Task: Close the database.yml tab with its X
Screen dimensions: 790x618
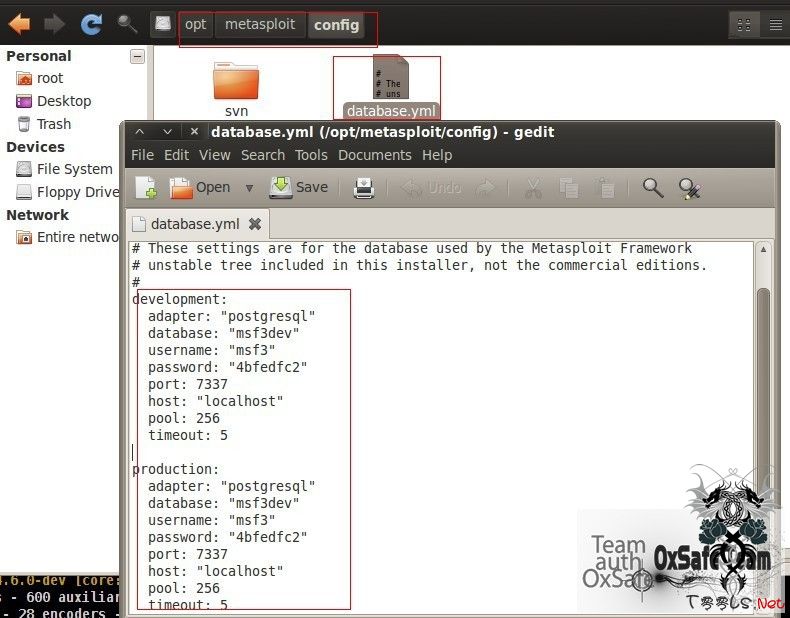Action: click(255, 224)
